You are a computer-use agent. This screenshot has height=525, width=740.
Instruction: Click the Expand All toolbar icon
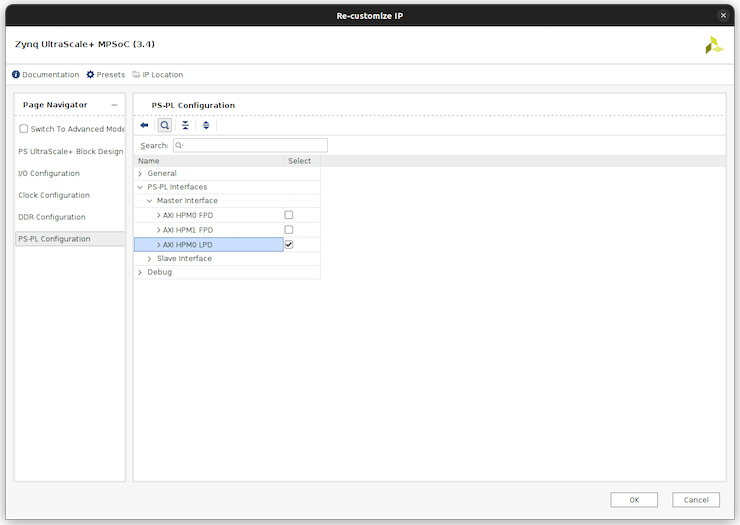point(206,125)
